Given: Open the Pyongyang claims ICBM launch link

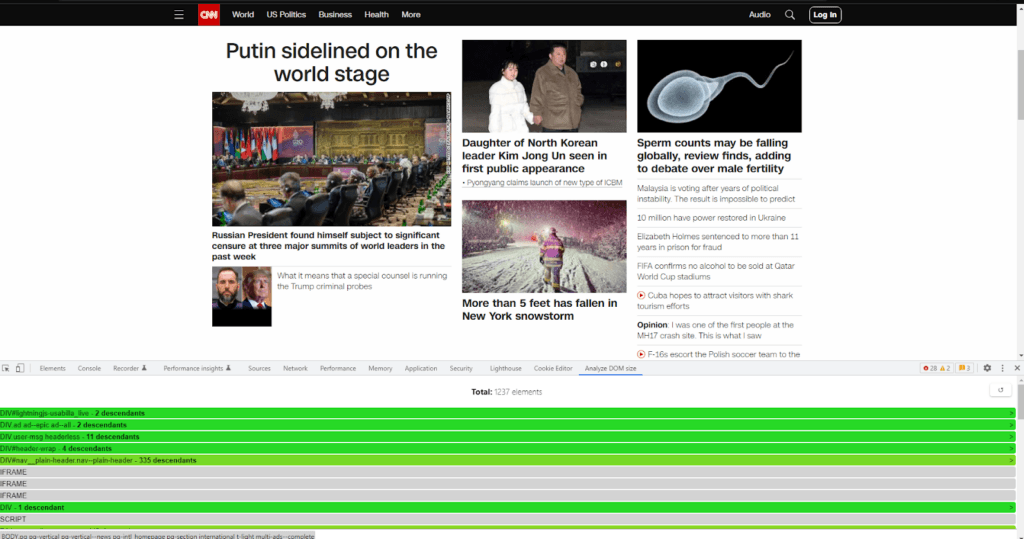Looking at the screenshot, I should tap(544, 182).
